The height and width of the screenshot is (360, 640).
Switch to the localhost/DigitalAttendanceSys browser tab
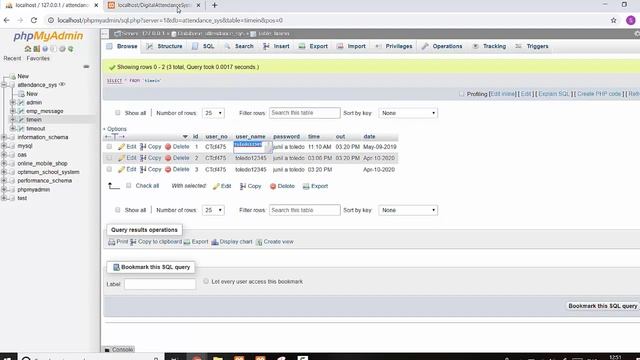(155, 5)
